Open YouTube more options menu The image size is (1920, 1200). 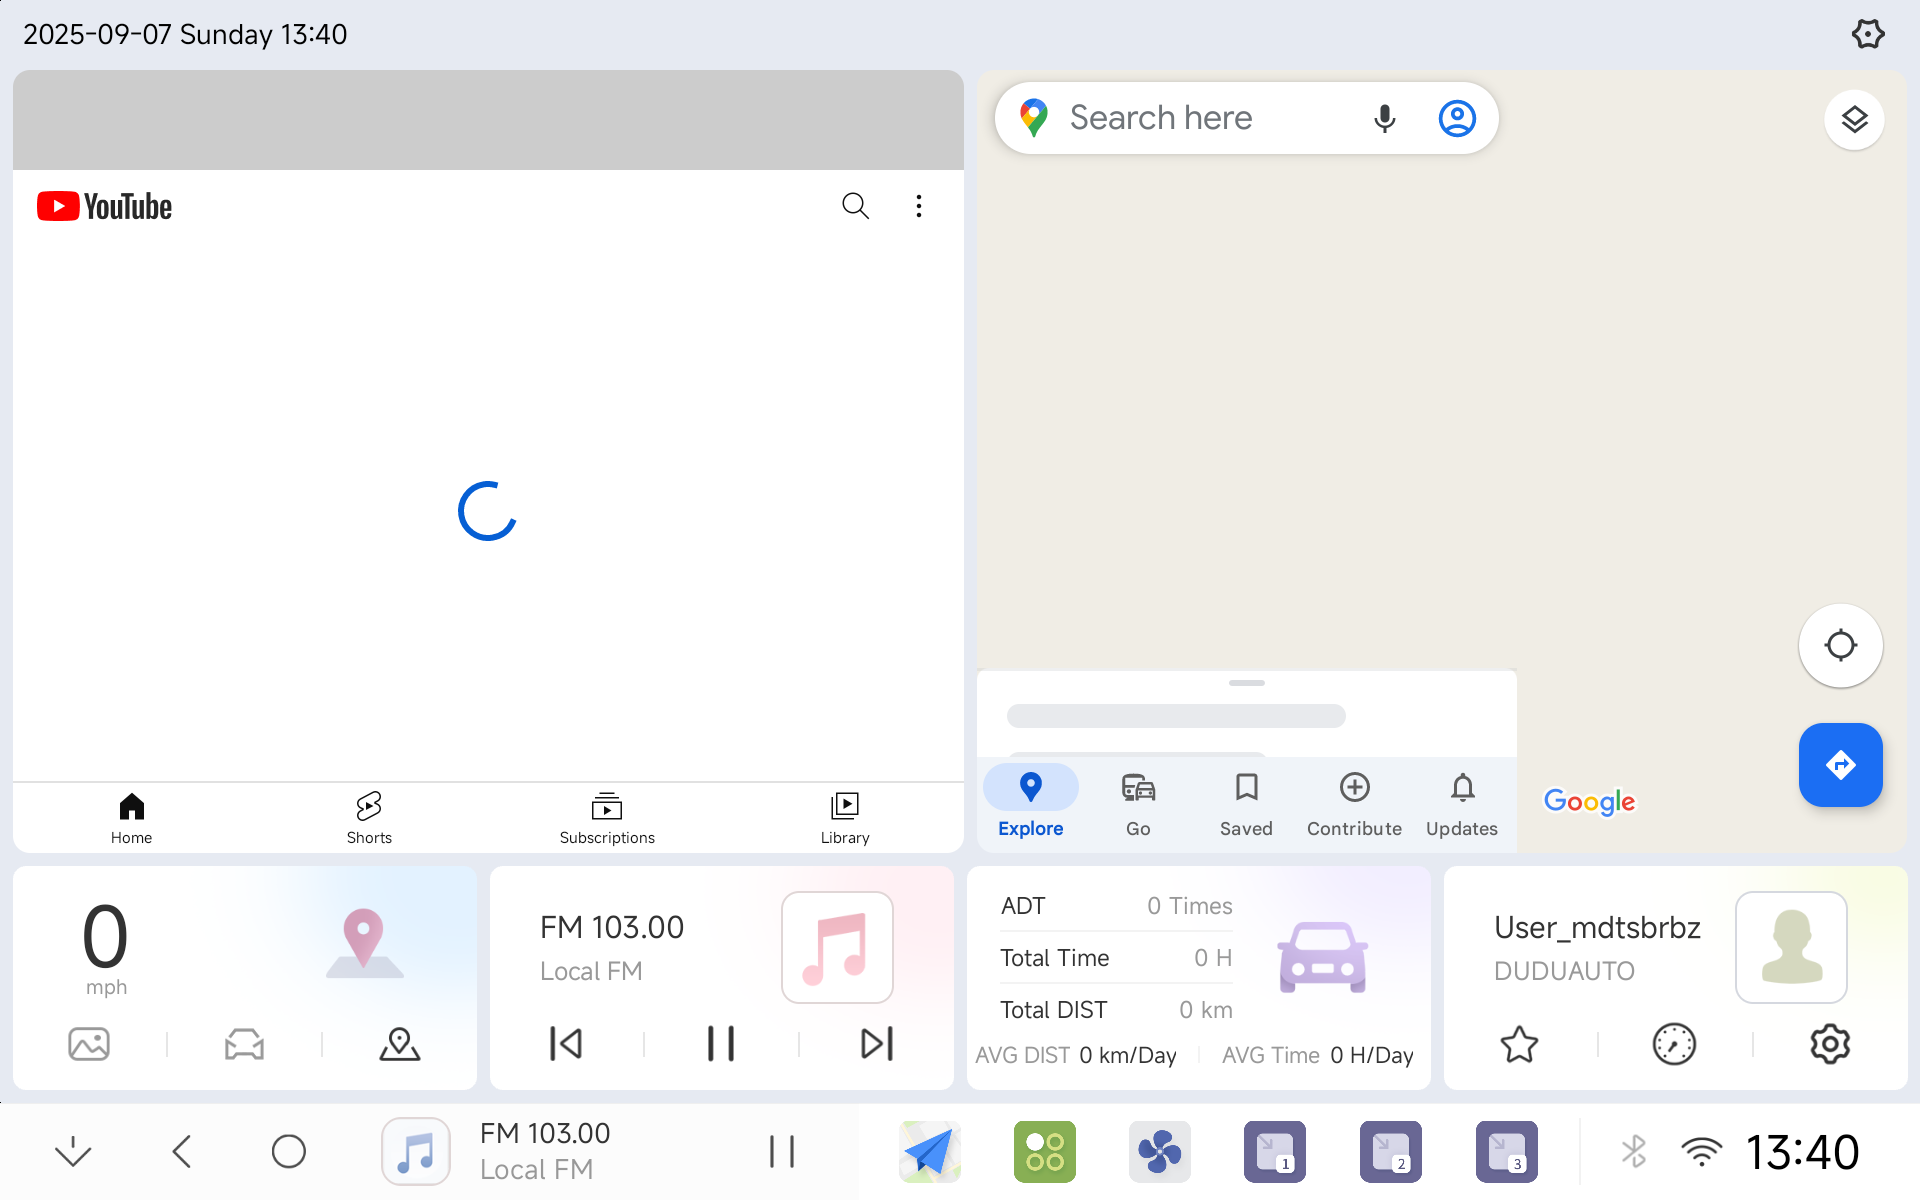click(x=918, y=206)
